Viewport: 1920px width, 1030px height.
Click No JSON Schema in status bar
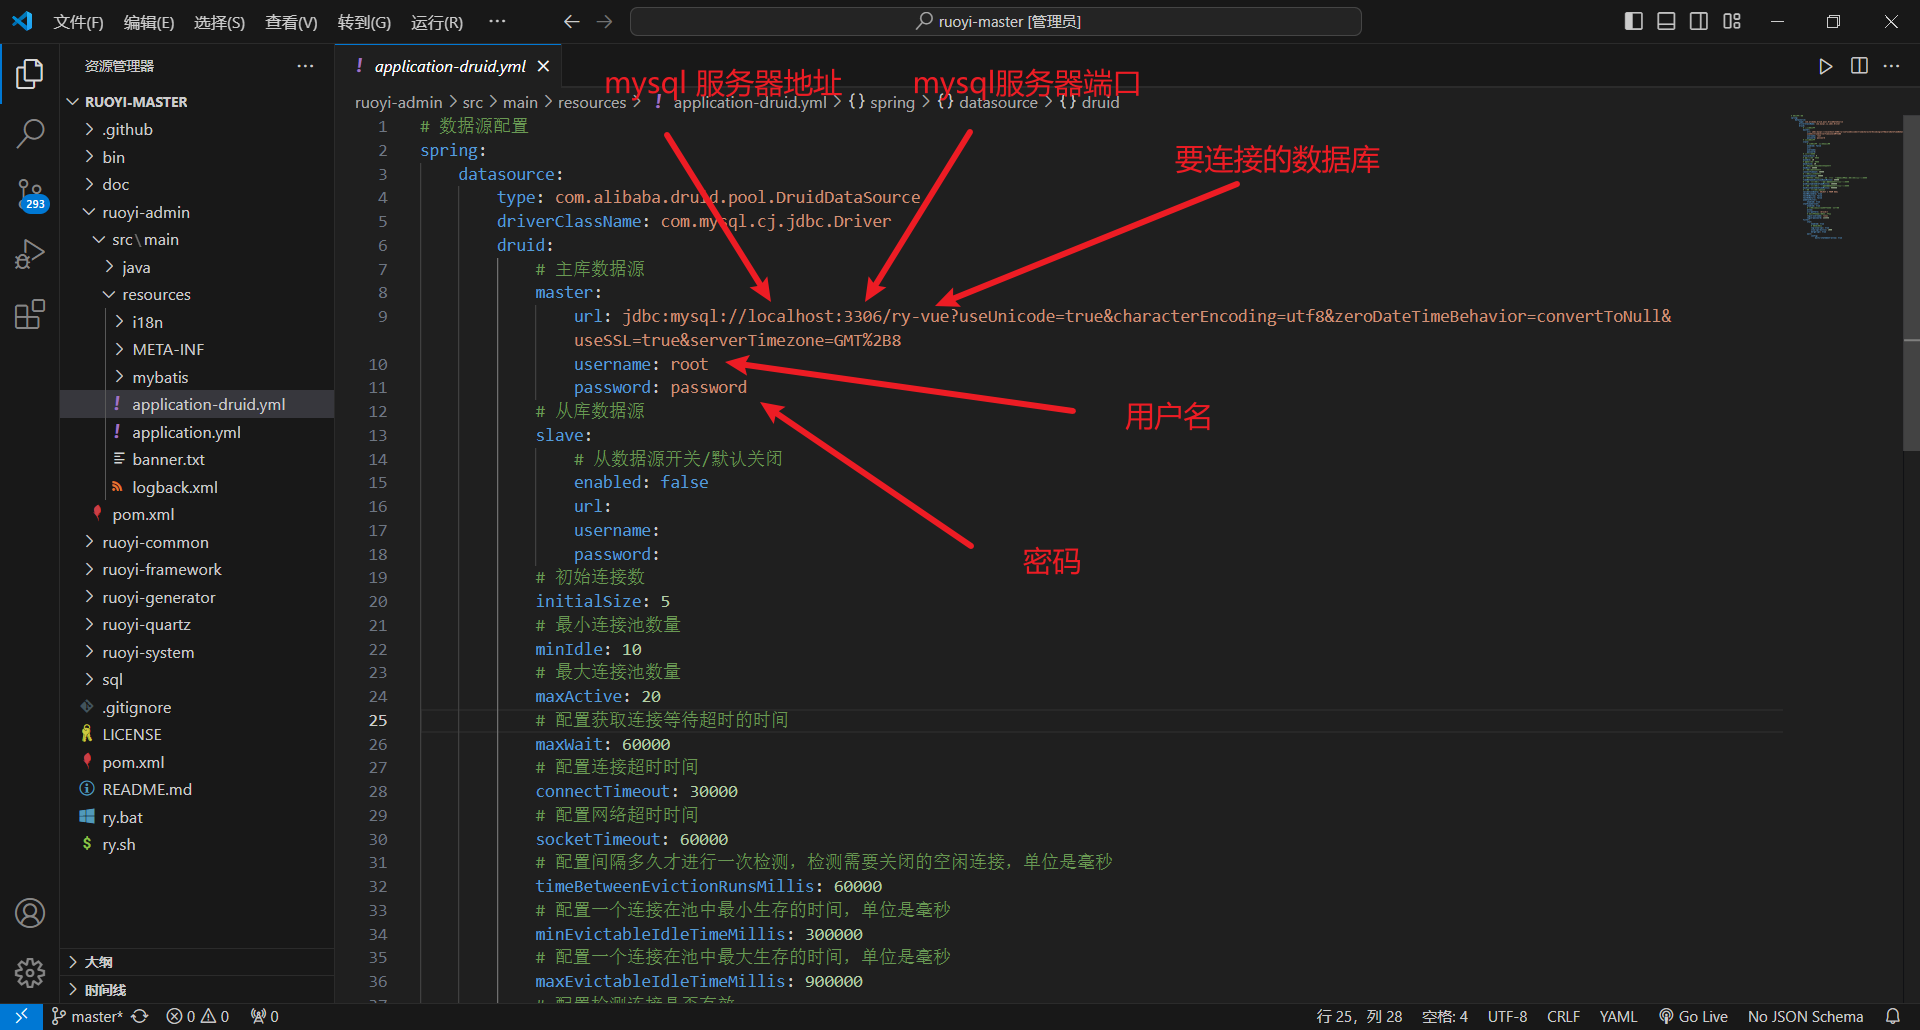click(x=1805, y=1016)
